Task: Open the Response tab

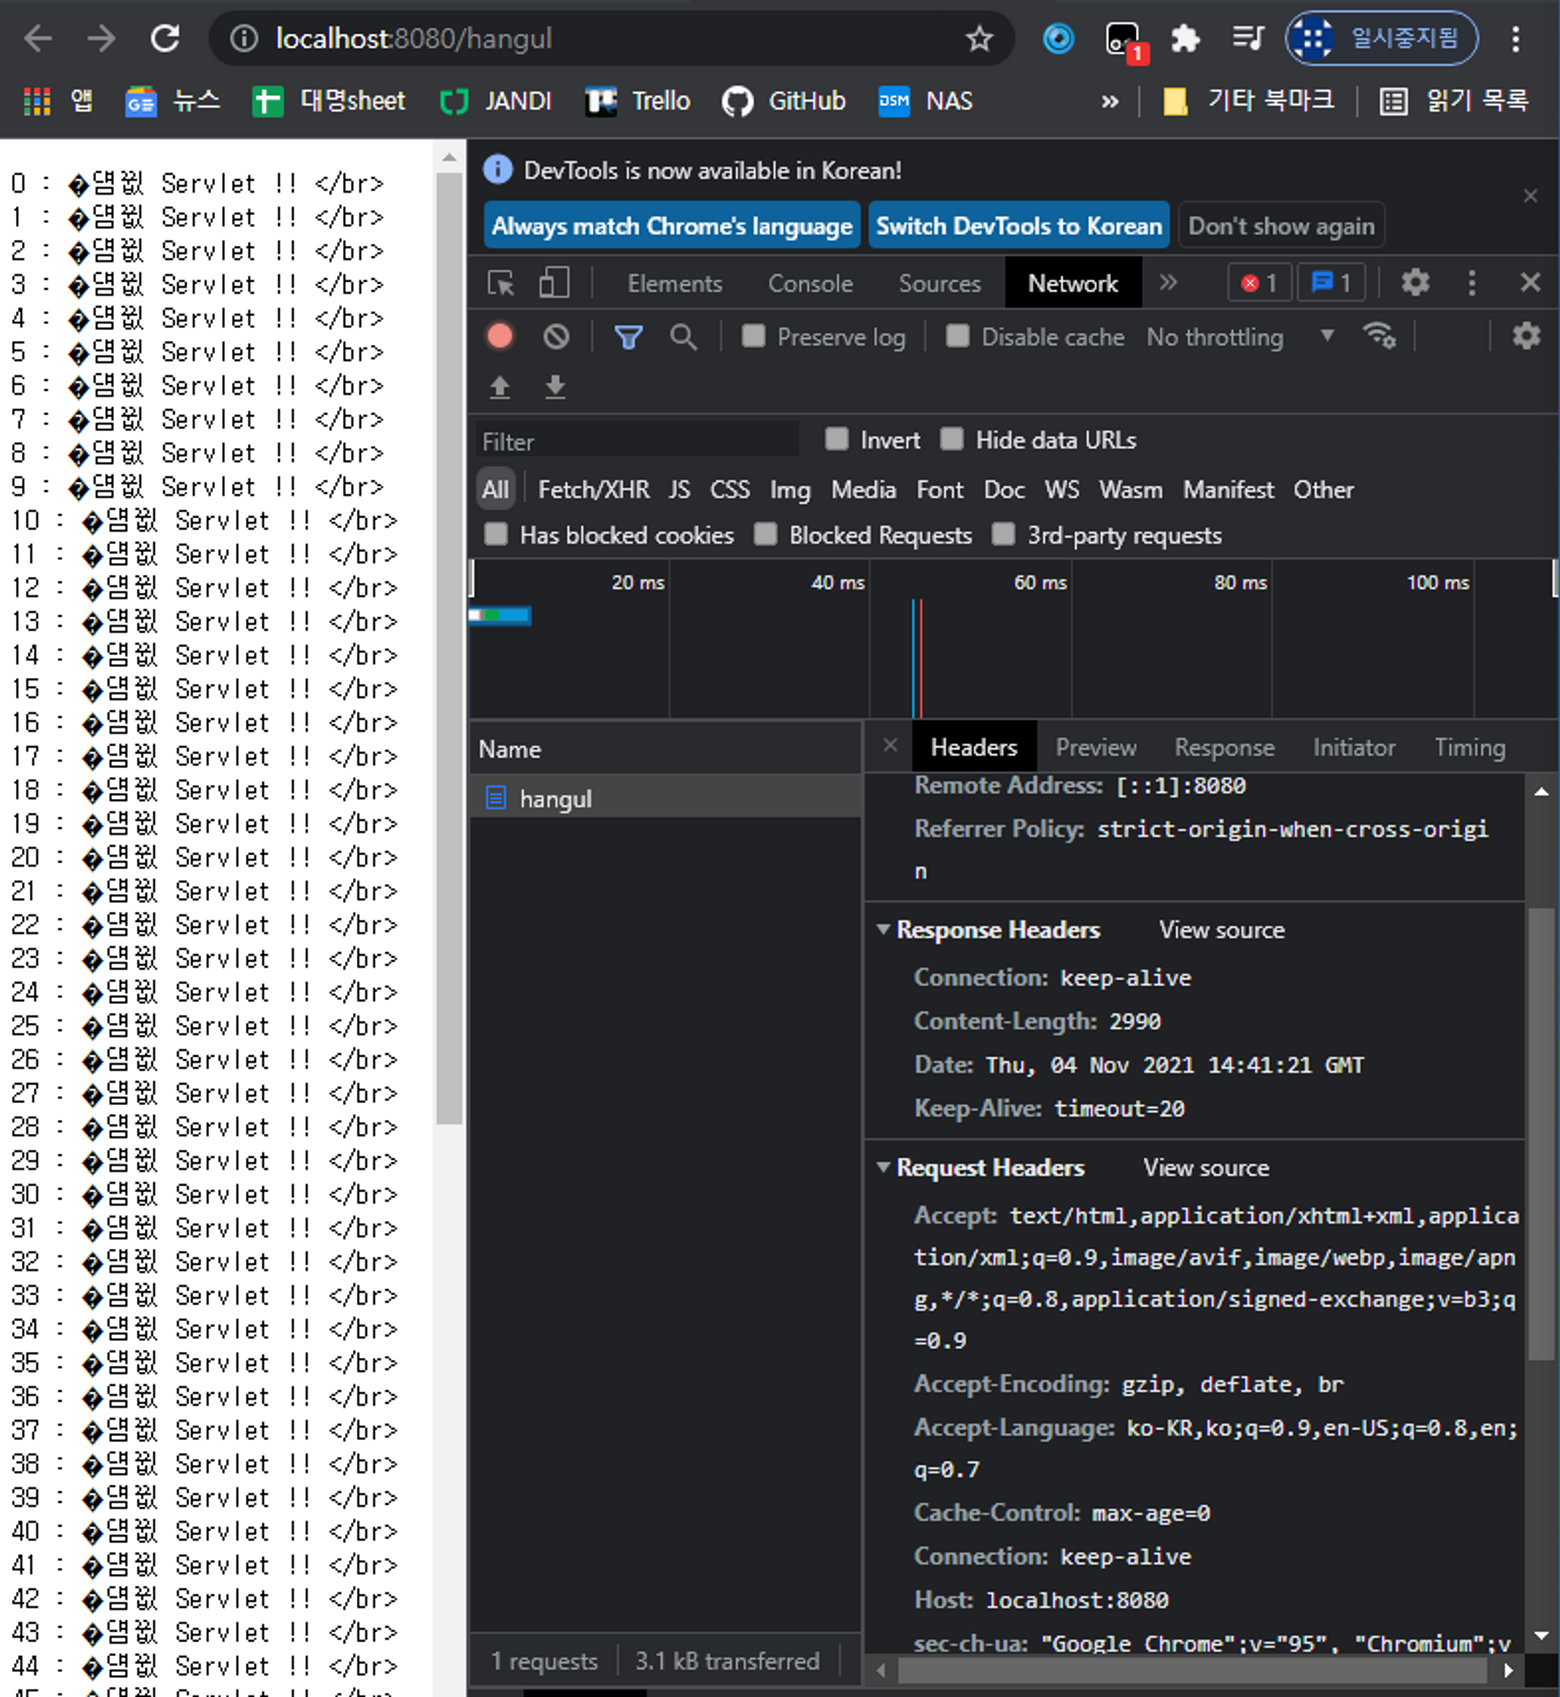Action: click(1224, 748)
